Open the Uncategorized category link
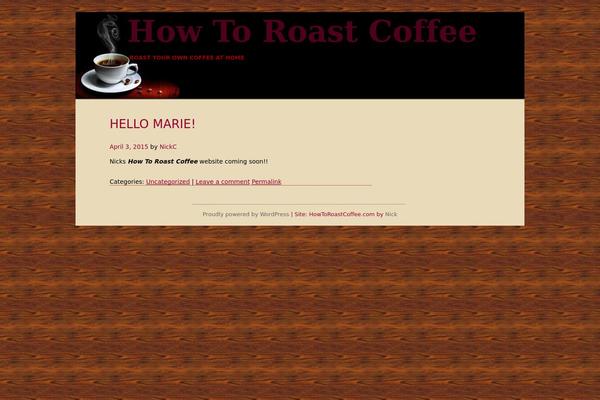 (168, 182)
